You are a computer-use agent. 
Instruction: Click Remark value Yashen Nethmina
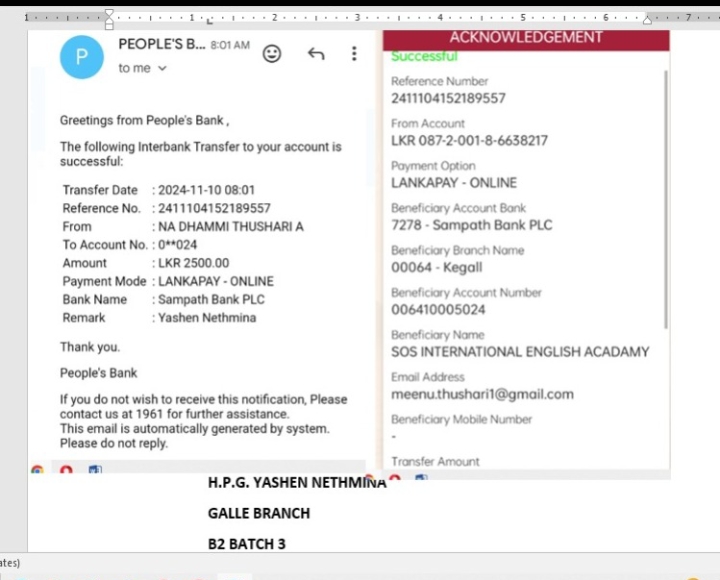[x=207, y=318]
